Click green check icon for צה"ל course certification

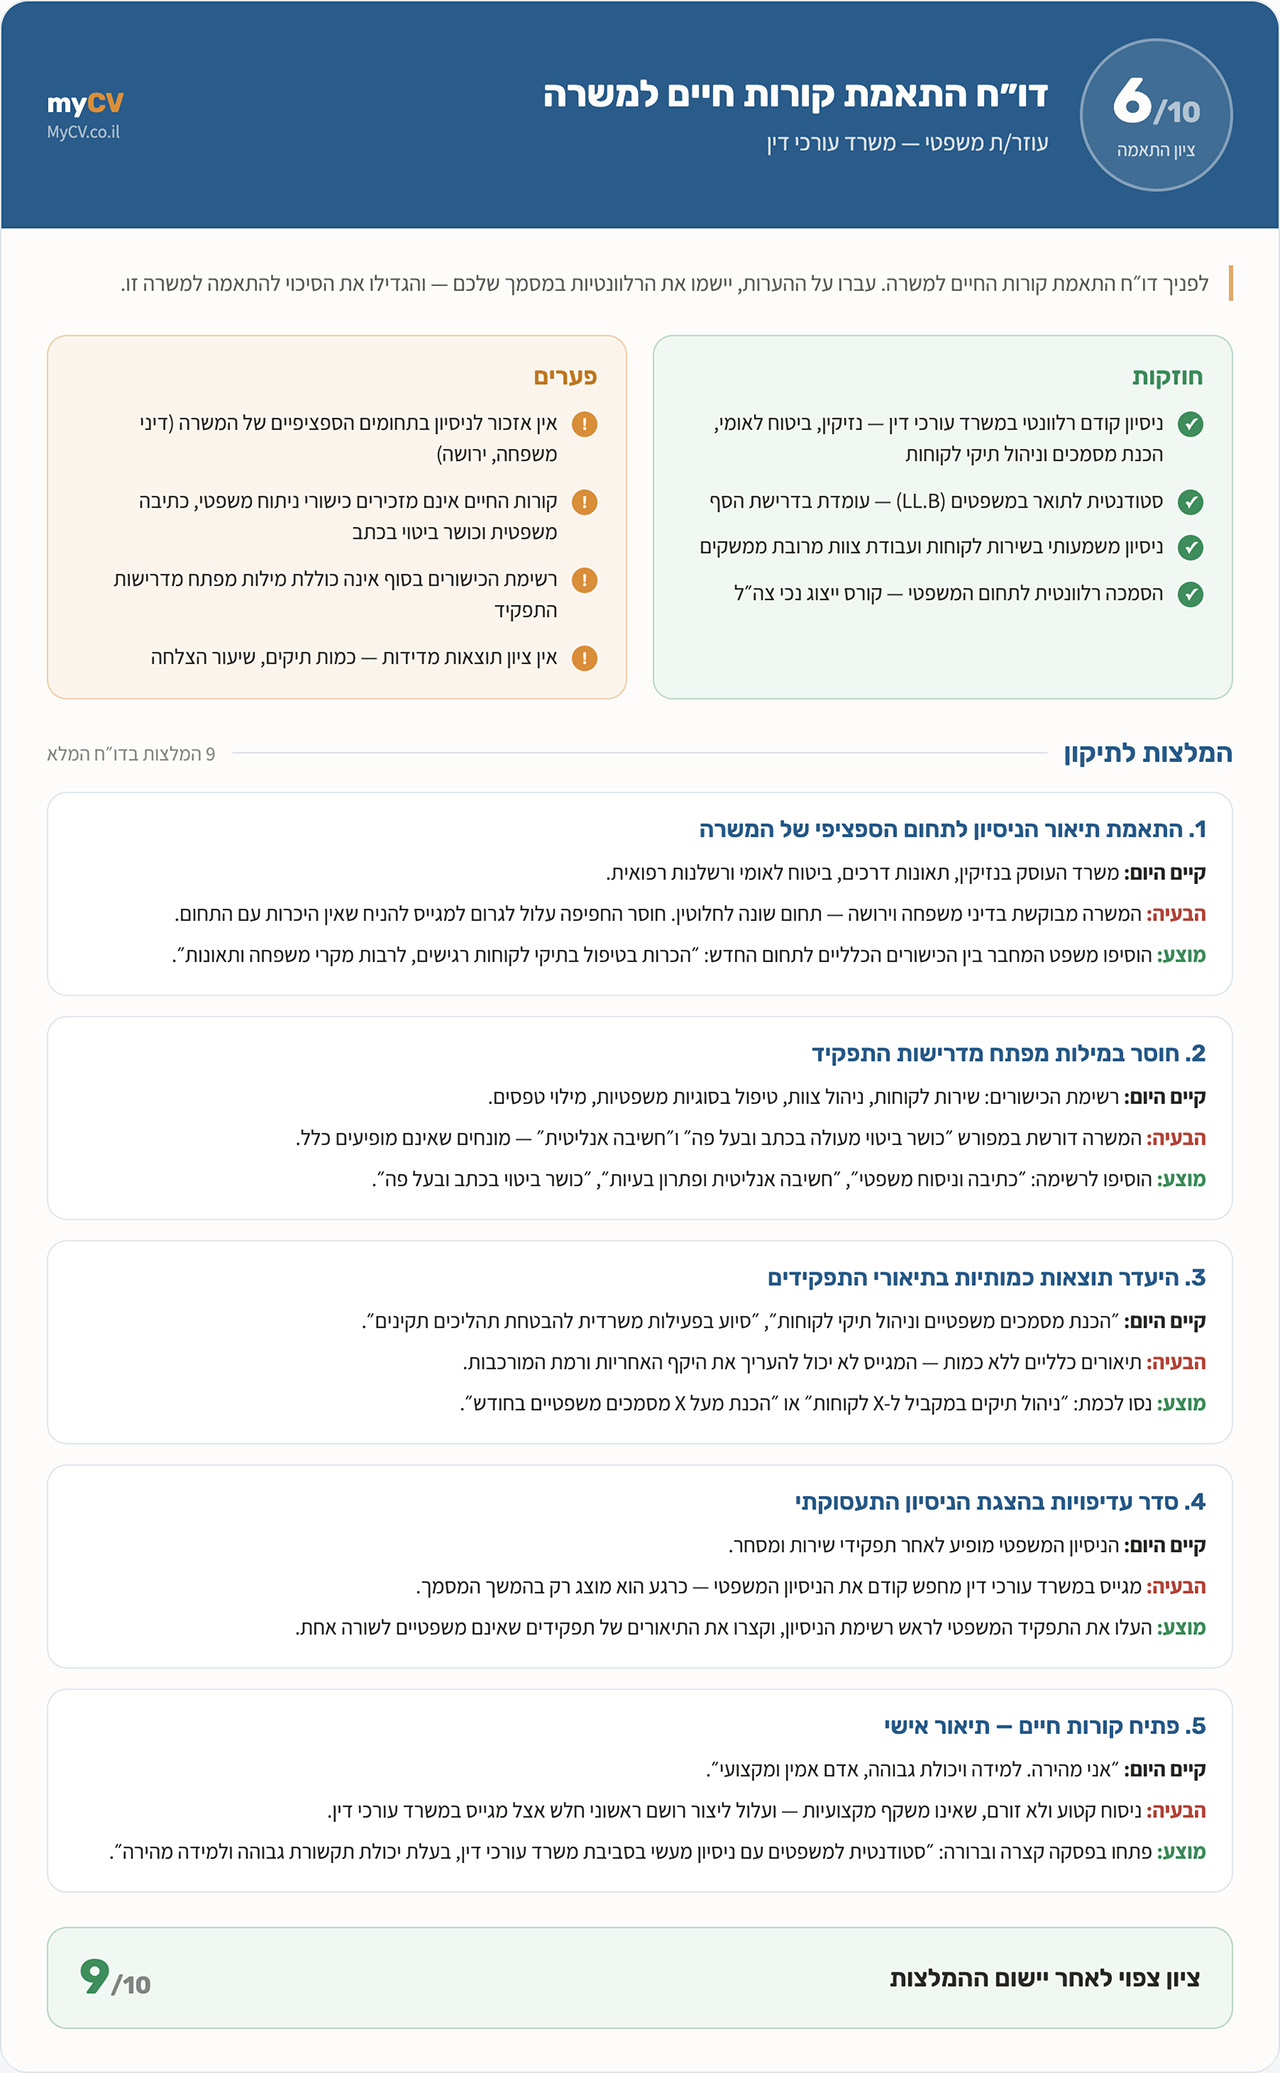click(x=1190, y=594)
